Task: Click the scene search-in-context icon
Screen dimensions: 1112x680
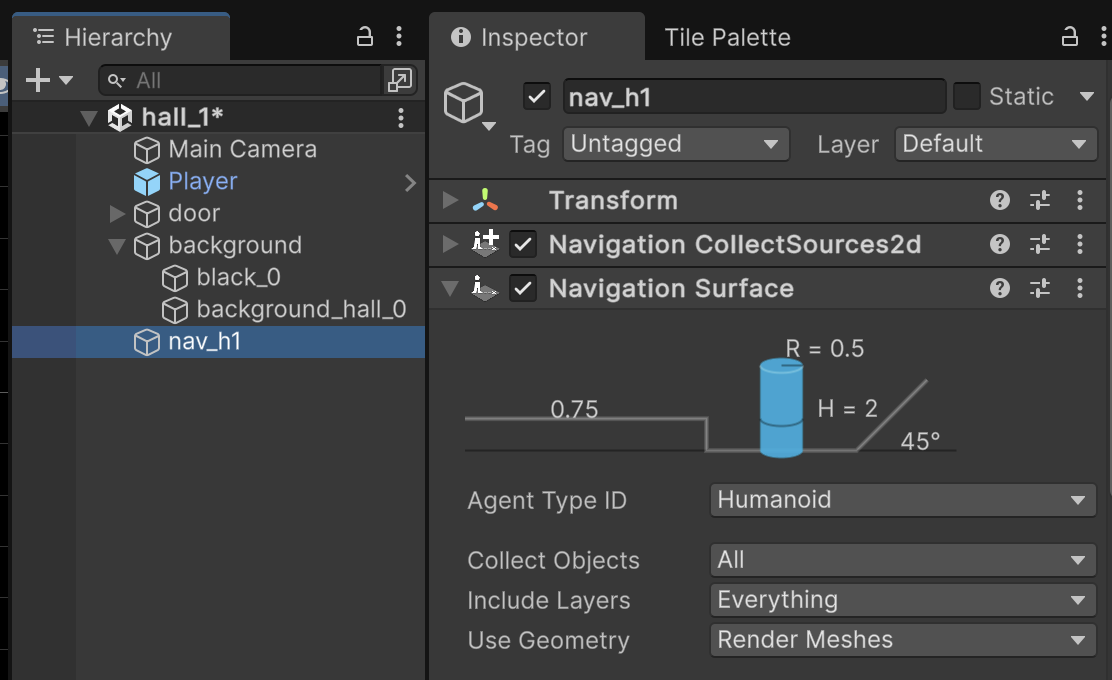Action: 400,81
